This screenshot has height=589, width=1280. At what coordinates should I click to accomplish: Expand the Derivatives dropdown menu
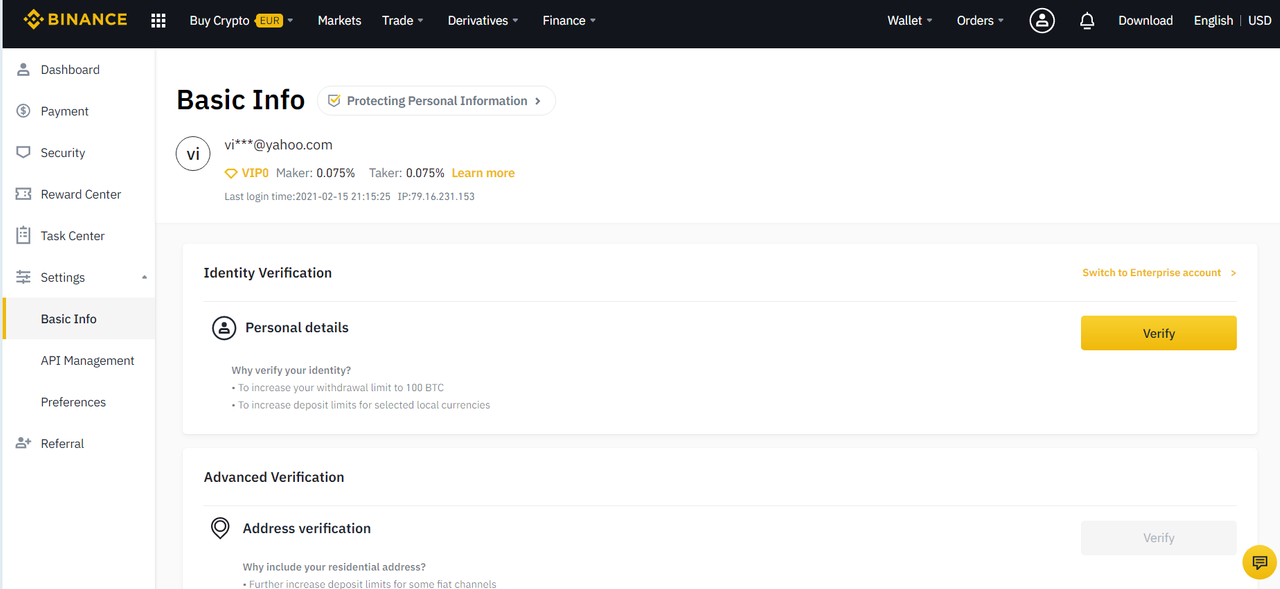click(483, 20)
